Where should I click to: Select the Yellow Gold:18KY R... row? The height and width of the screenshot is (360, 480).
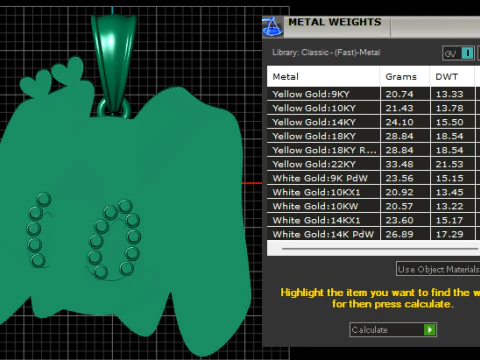click(x=373, y=150)
